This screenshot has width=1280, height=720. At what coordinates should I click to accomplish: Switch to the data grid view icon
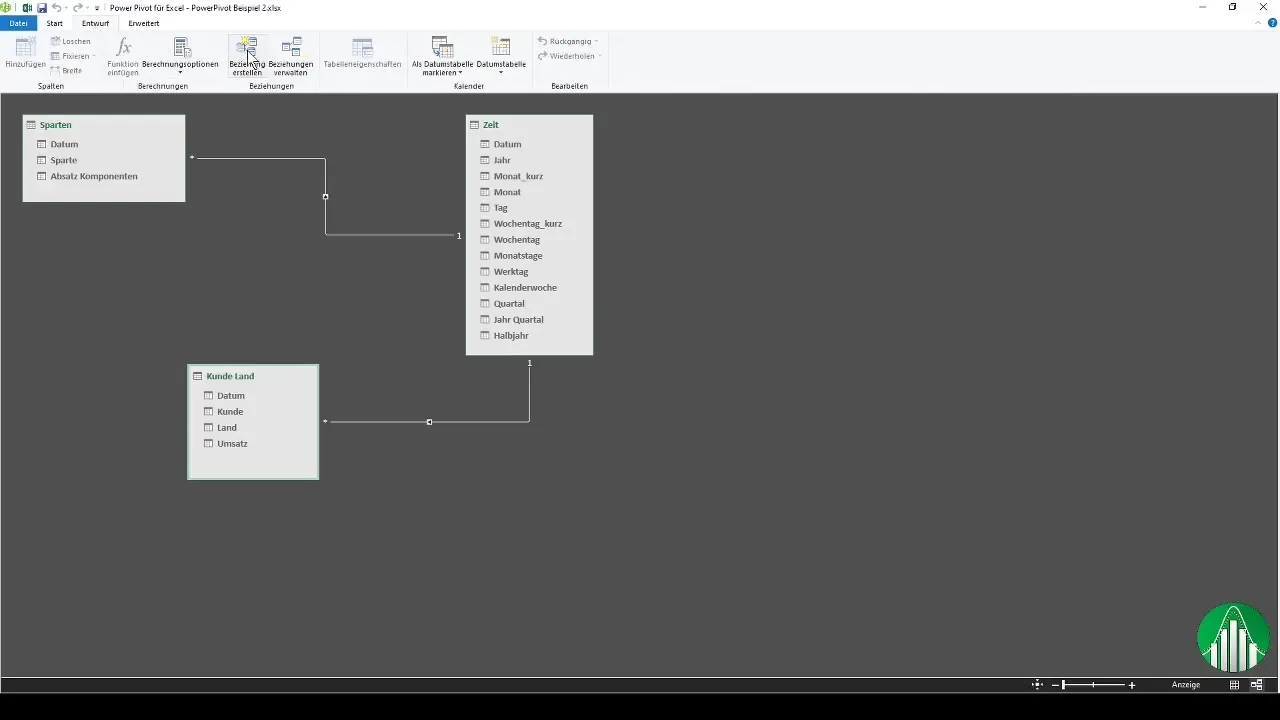(1235, 685)
